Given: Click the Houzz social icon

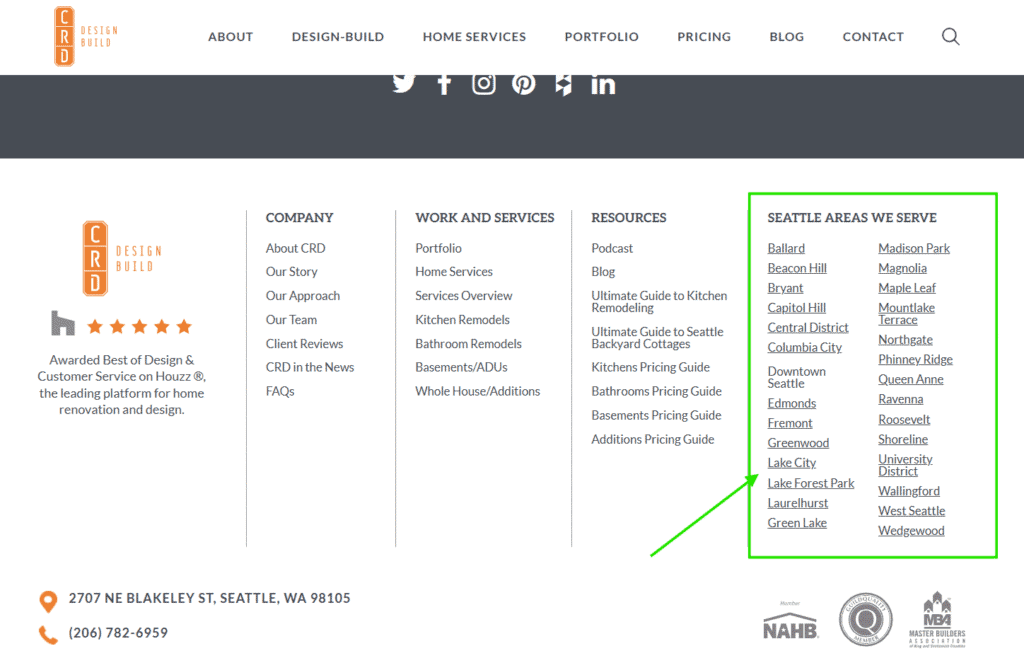Looking at the screenshot, I should [563, 84].
